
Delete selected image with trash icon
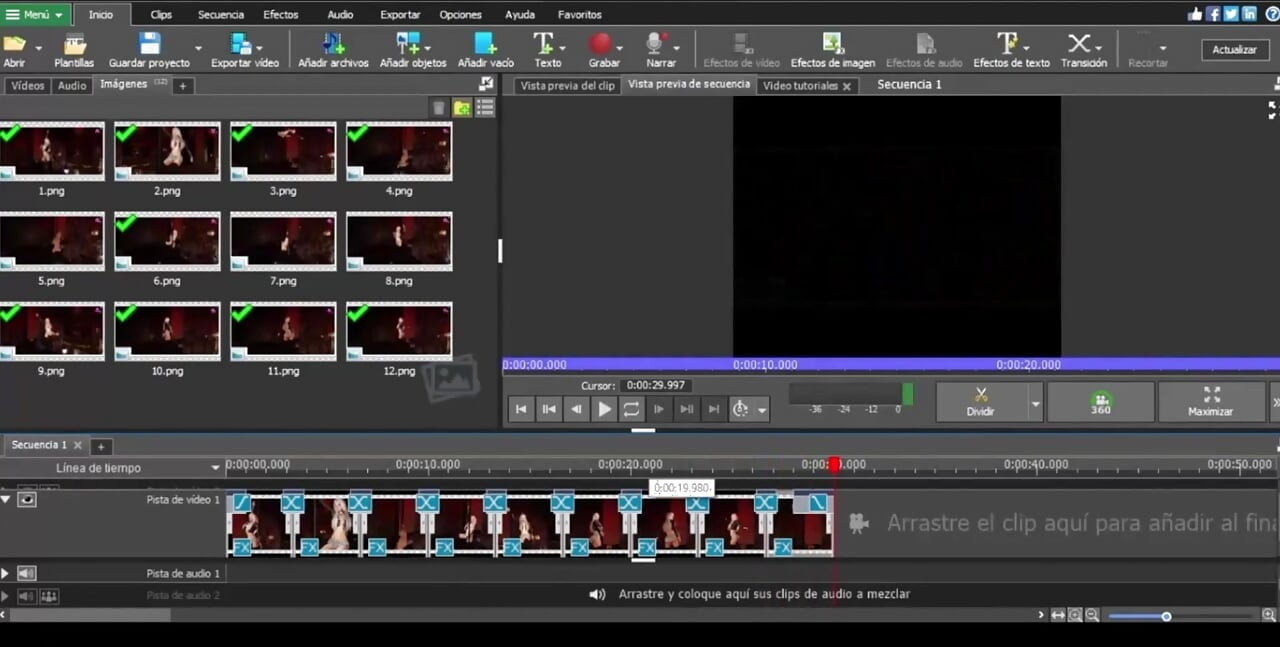438,108
